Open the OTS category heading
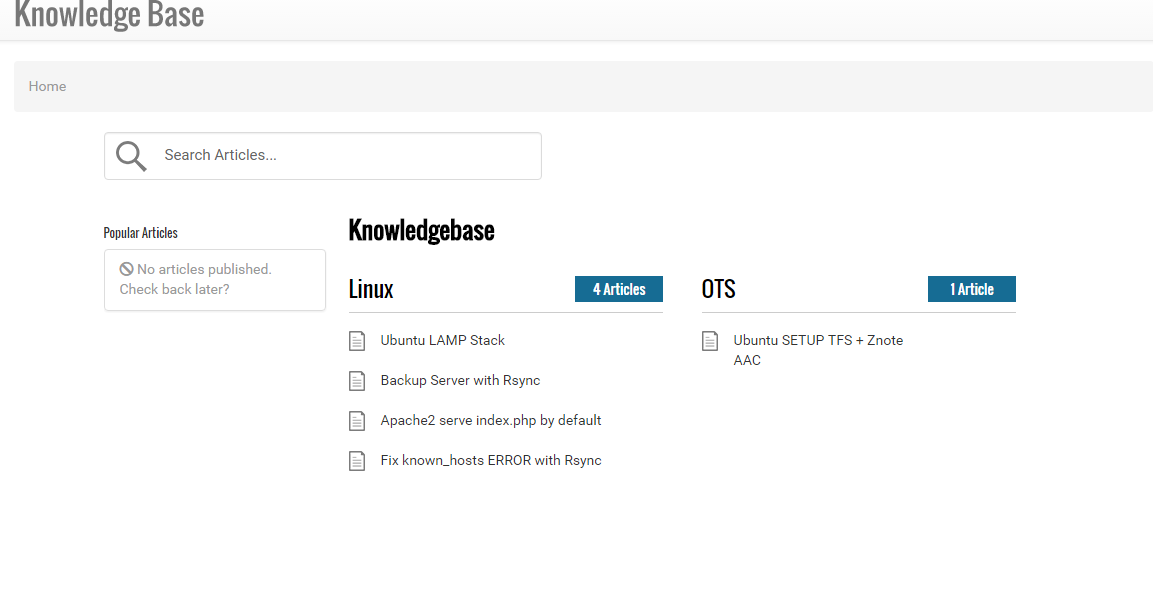1153x610 pixels. (718, 289)
